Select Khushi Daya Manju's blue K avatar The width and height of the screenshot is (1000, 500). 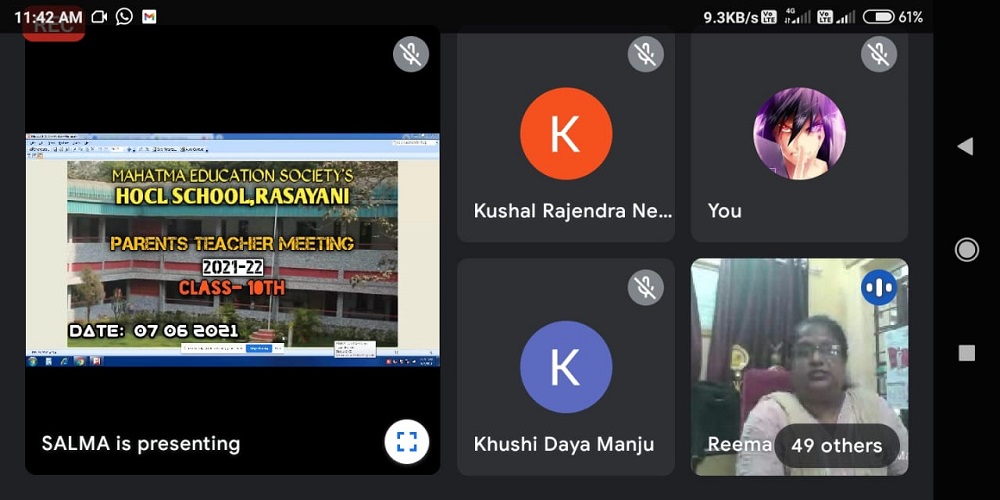click(566, 367)
